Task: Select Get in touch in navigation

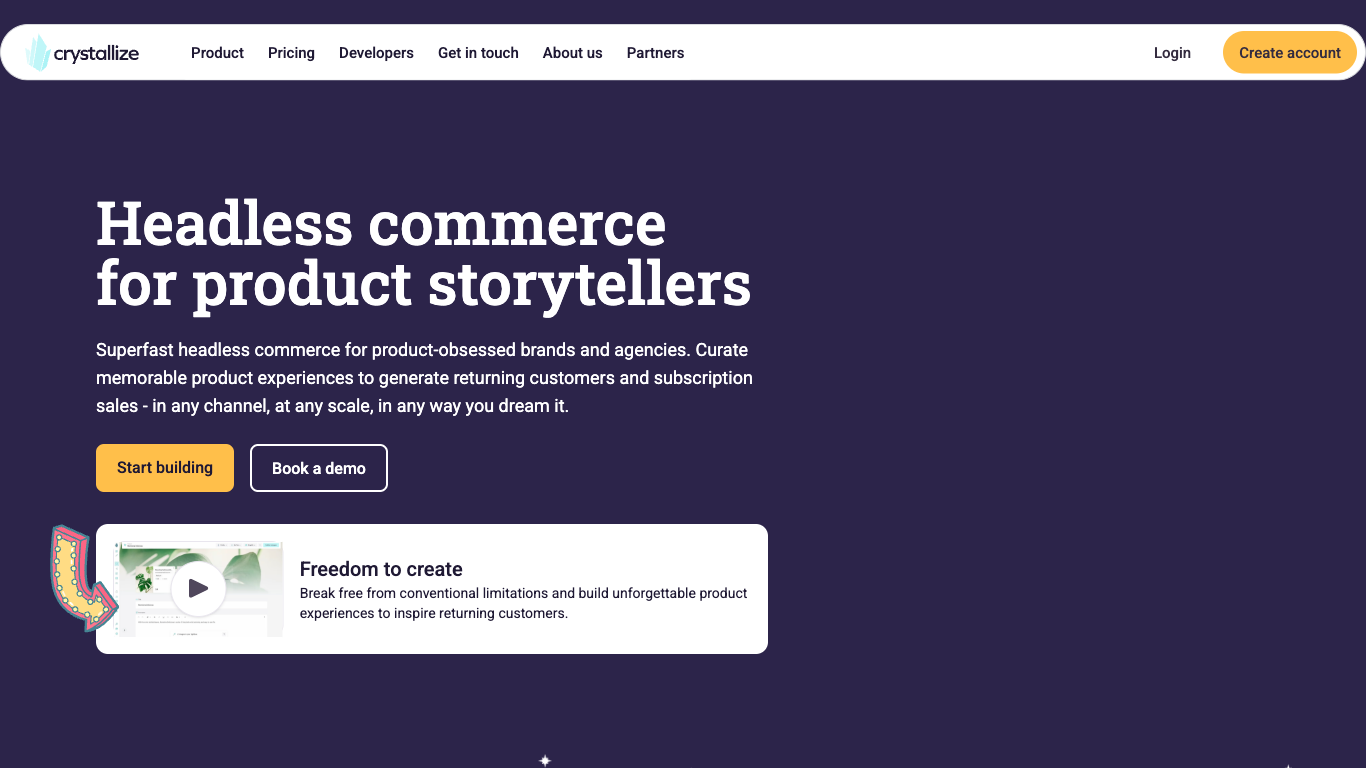Action: [x=478, y=53]
